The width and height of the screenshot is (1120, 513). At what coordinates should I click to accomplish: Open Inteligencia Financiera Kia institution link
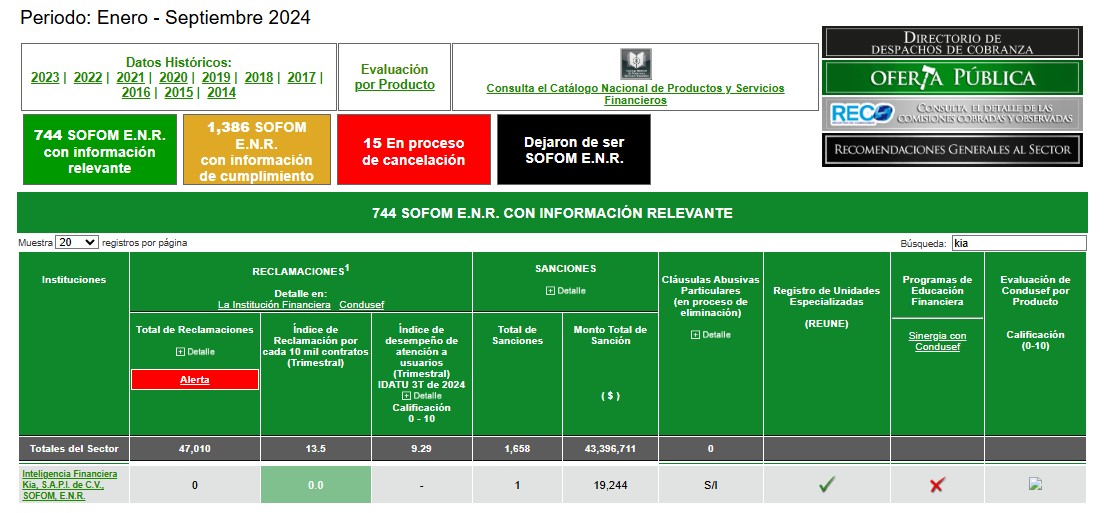click(x=69, y=484)
